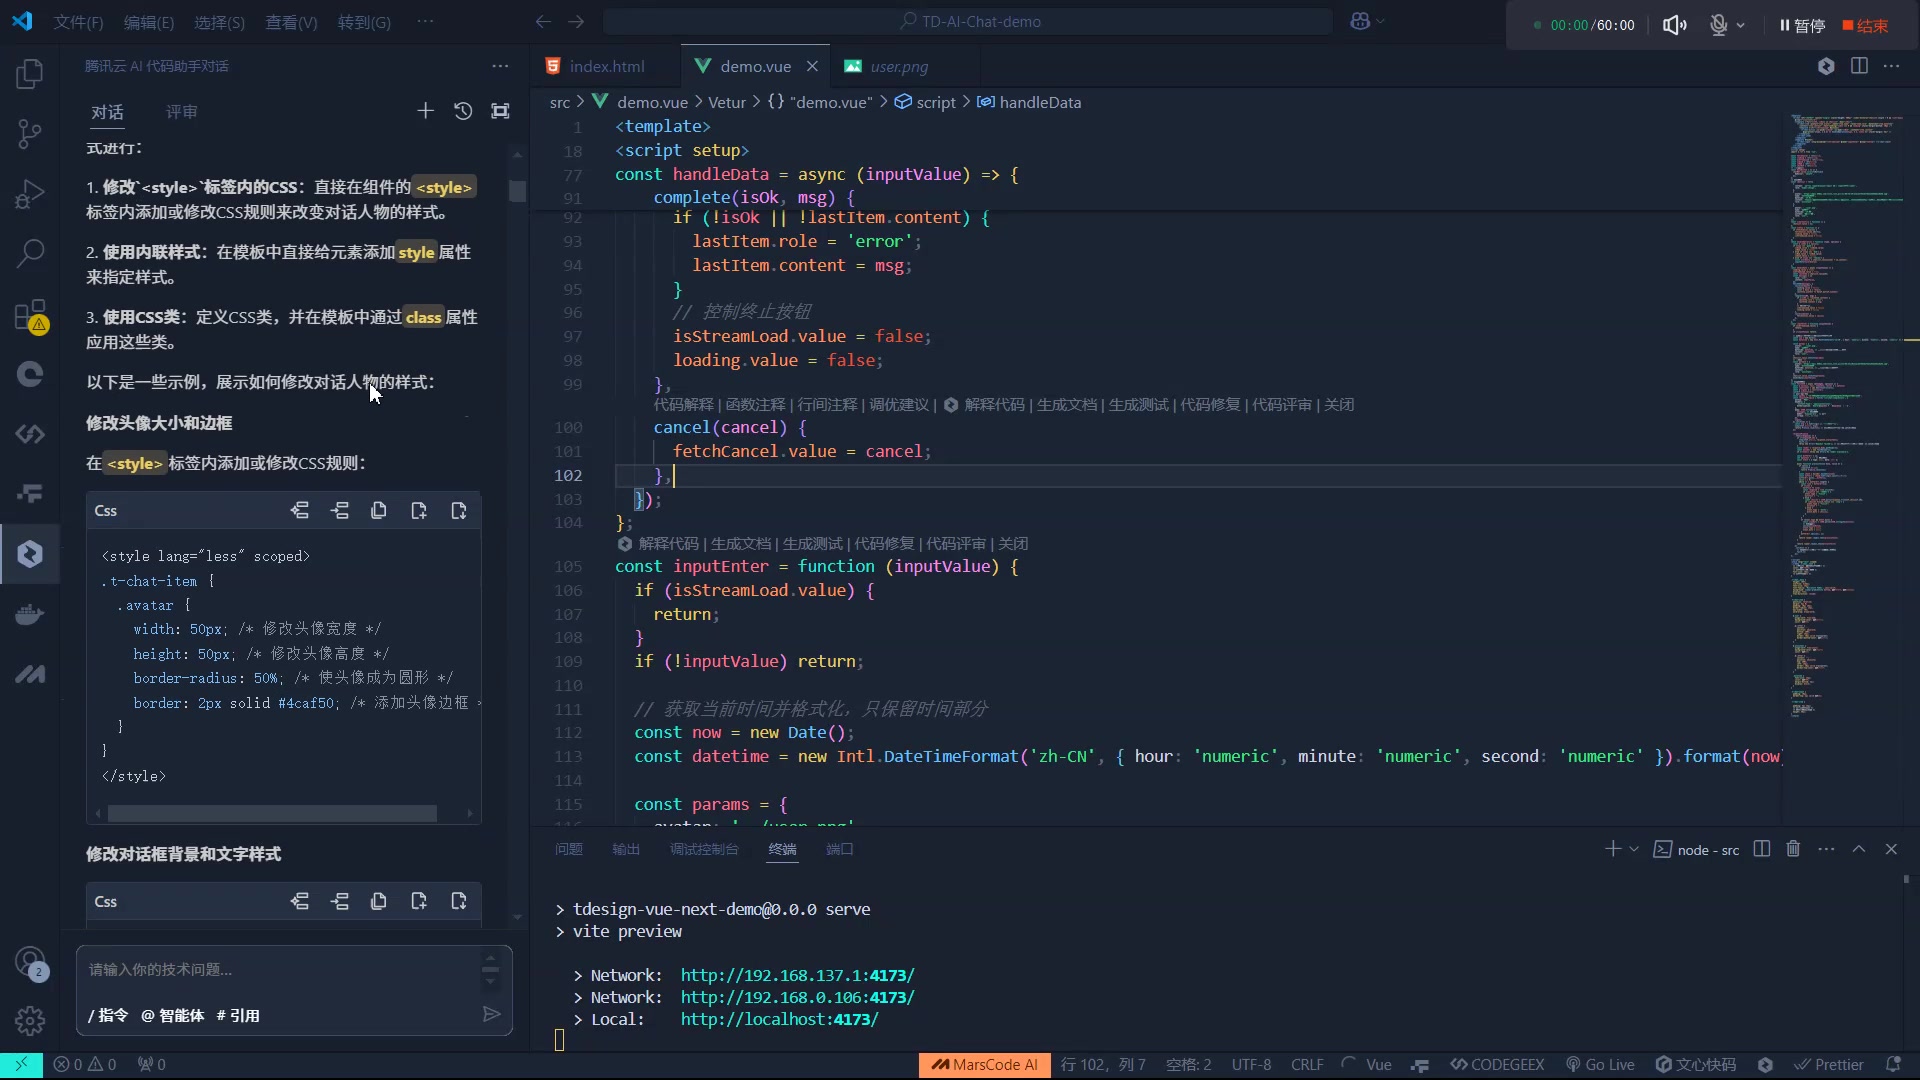Open the Explorer files icon
This screenshot has width=1920, height=1080.
tap(30, 73)
